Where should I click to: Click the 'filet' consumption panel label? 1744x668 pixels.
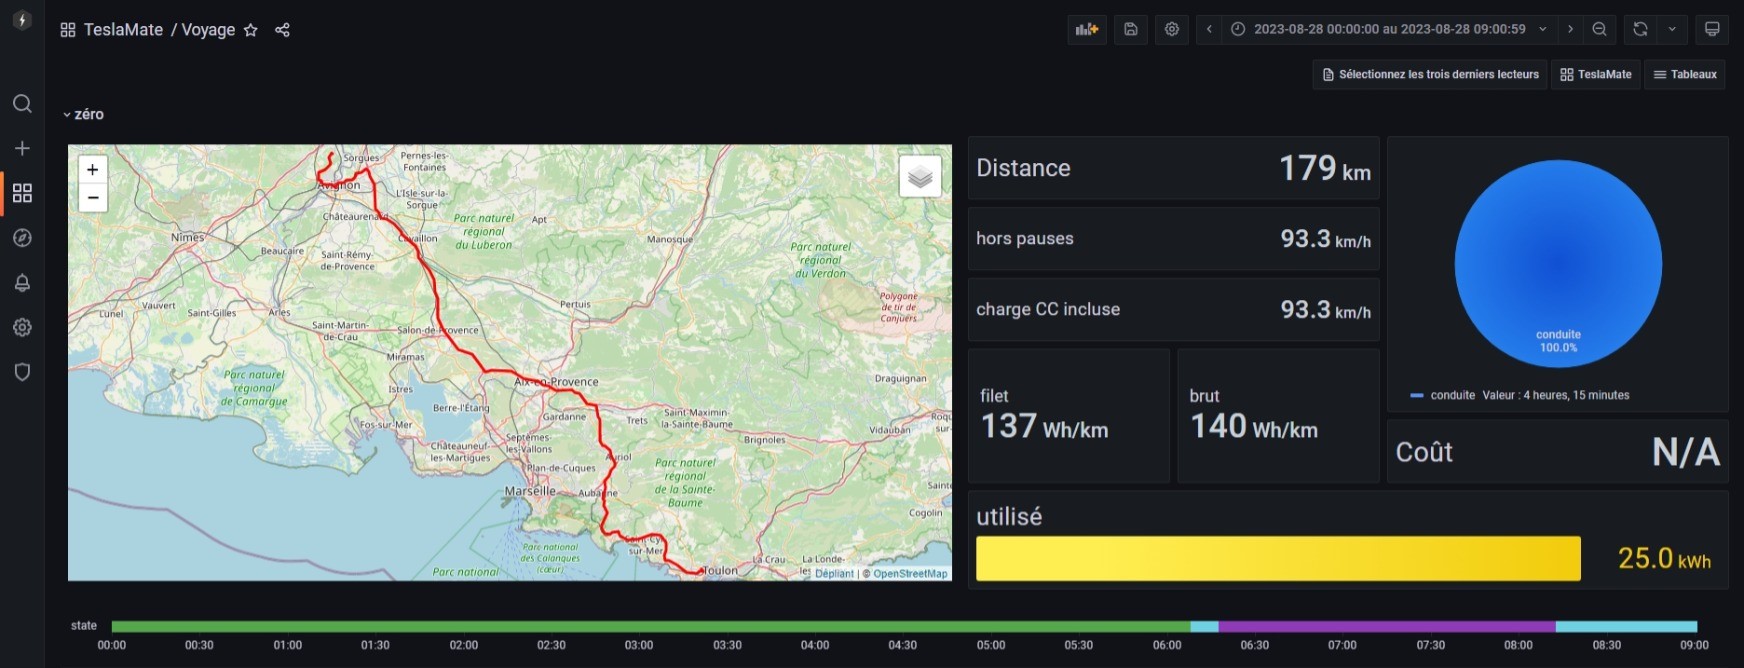(994, 396)
